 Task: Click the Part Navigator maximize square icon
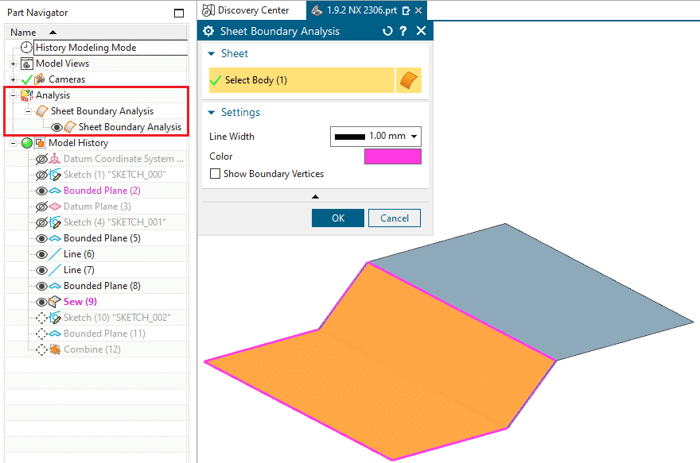point(179,13)
